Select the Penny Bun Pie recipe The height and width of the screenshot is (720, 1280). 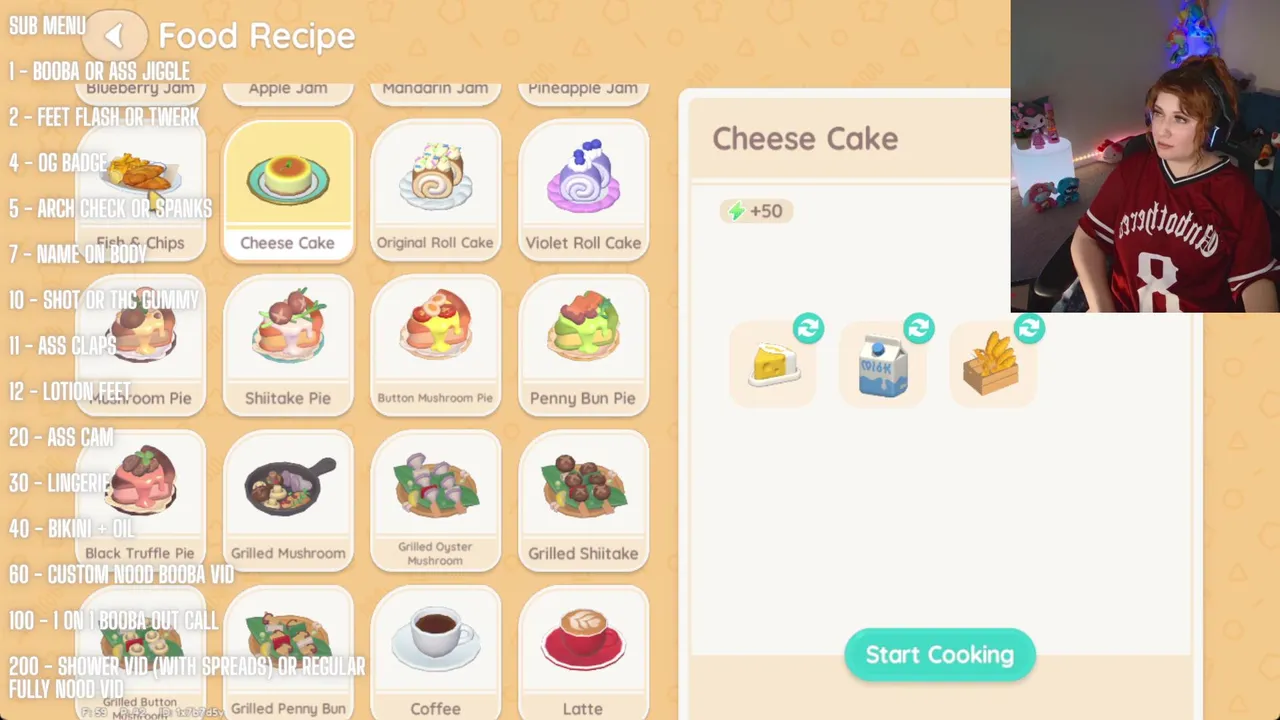click(x=583, y=346)
